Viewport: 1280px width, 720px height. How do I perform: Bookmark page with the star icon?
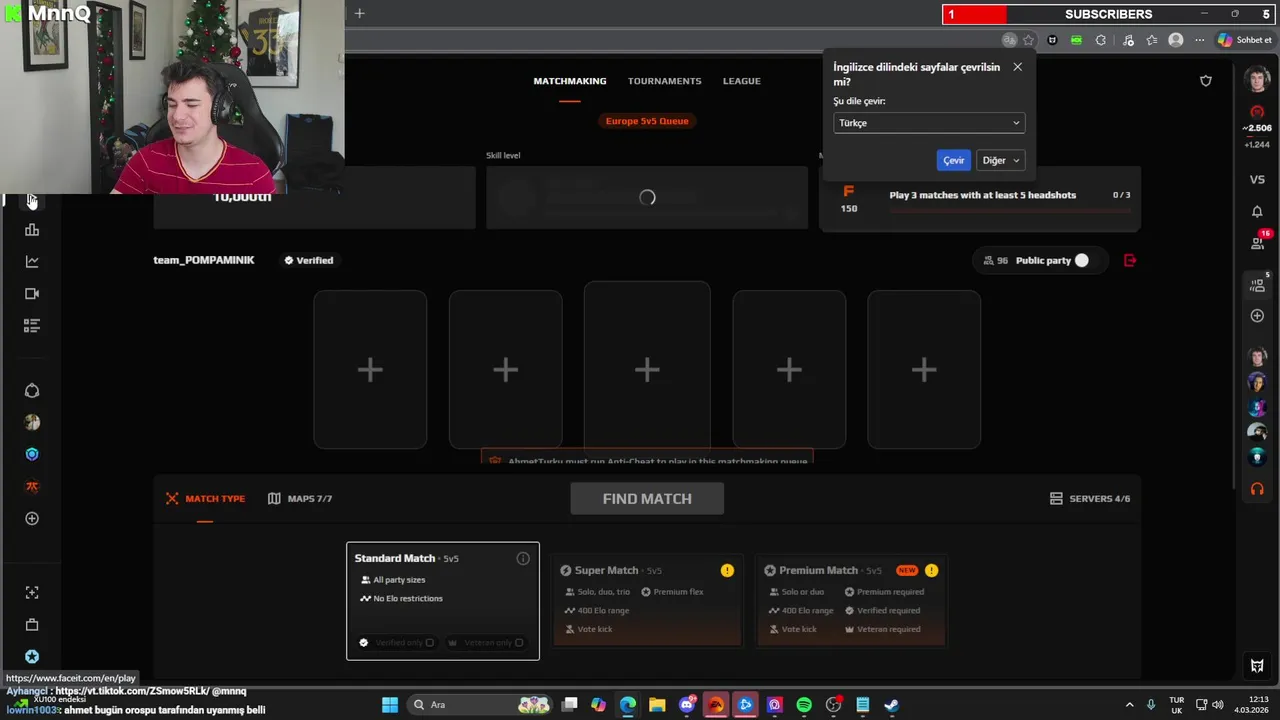(x=1028, y=40)
